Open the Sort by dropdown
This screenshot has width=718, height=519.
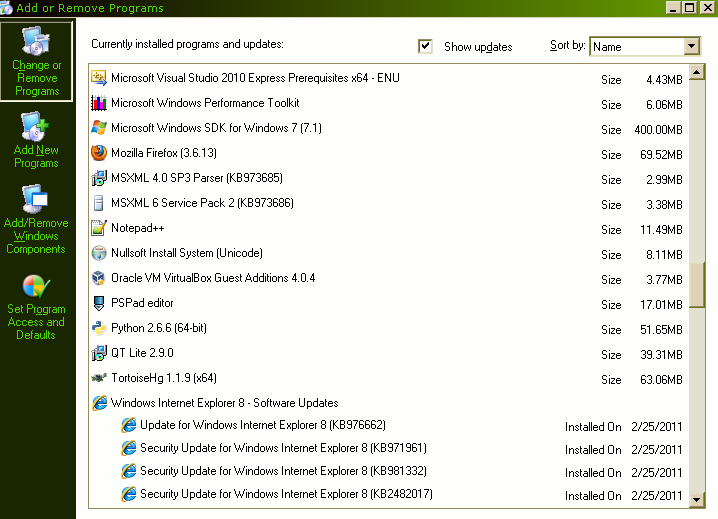point(691,46)
